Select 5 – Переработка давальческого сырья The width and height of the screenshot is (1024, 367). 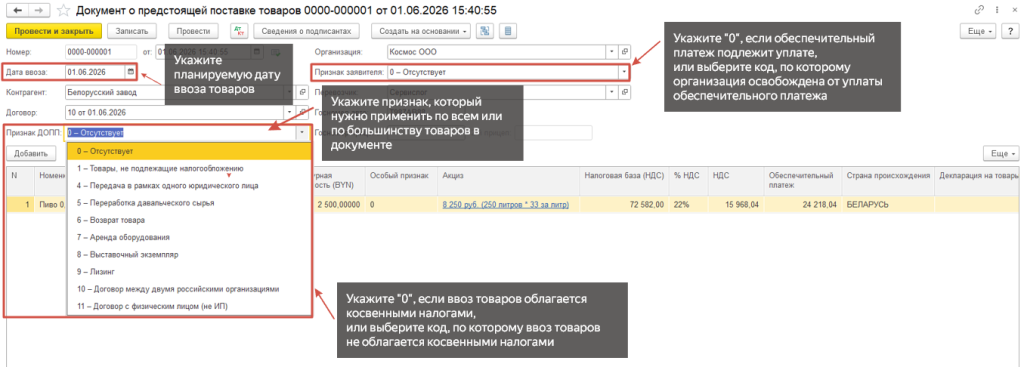click(x=189, y=202)
